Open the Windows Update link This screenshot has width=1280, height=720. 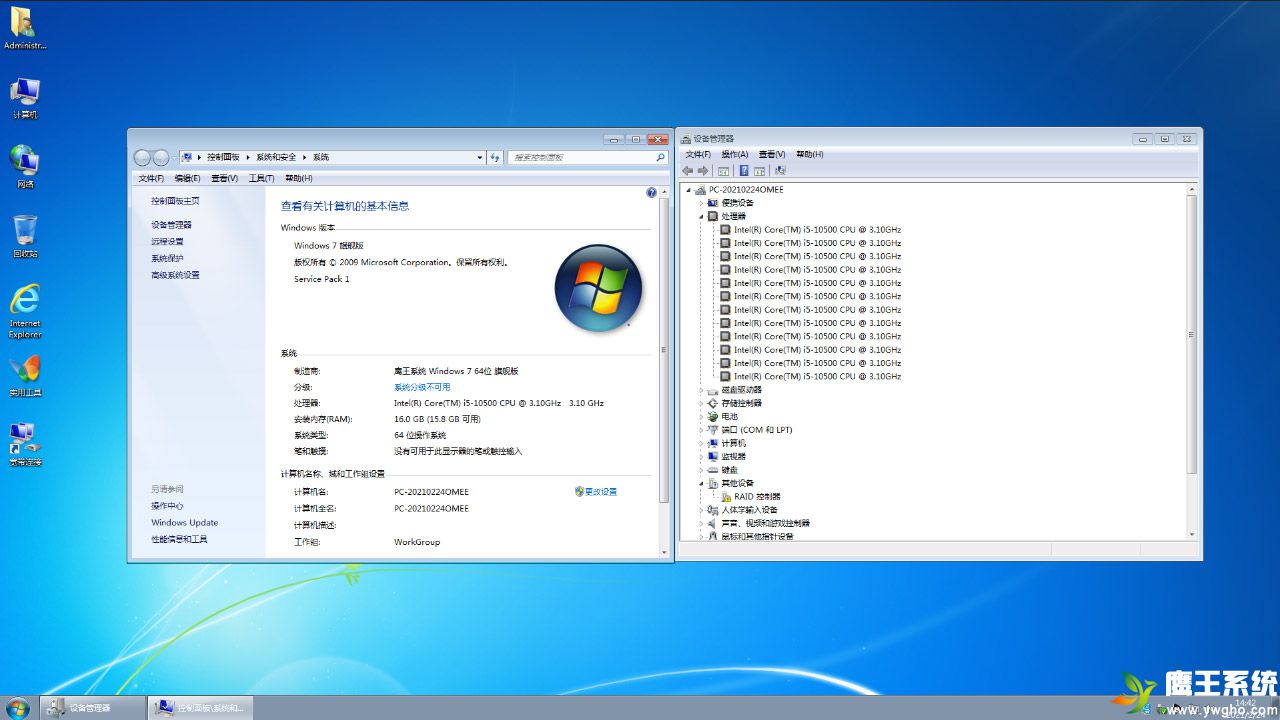point(185,522)
